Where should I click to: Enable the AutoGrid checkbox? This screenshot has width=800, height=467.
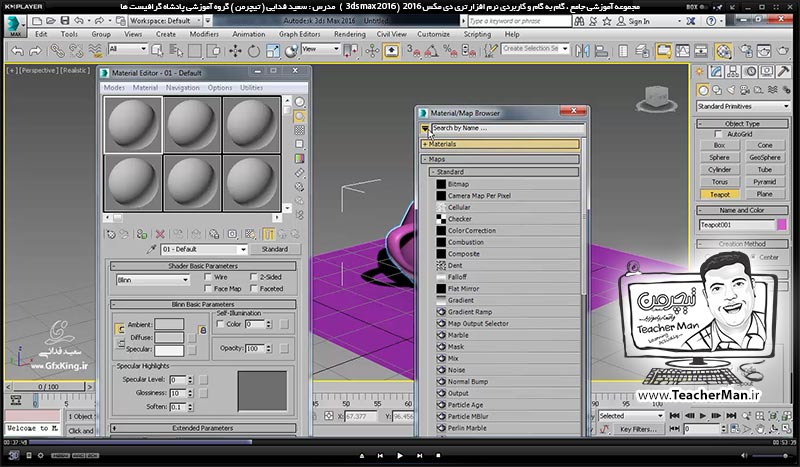(x=718, y=134)
